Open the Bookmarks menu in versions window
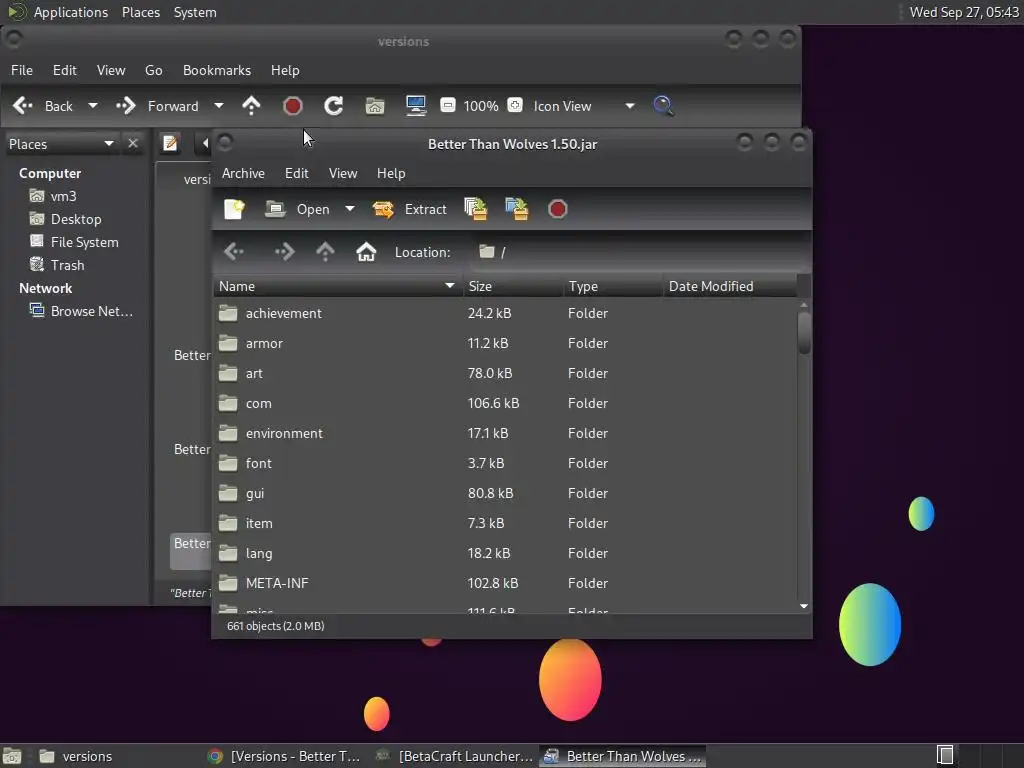This screenshot has height=768, width=1024. pos(217,70)
